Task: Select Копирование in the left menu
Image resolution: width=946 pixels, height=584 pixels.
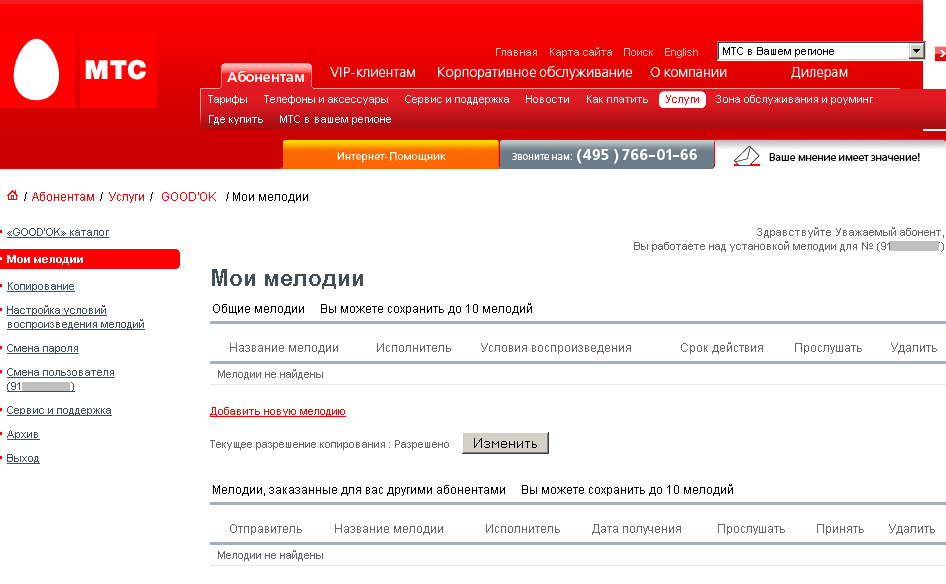Action: click(x=40, y=286)
